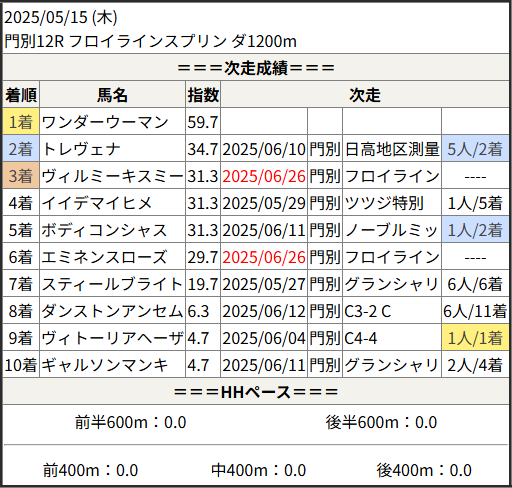Select the red 2025/06/26 date for ヴィルミーキスミー
Image resolution: width=512 pixels, height=488 pixels.
pos(264,176)
